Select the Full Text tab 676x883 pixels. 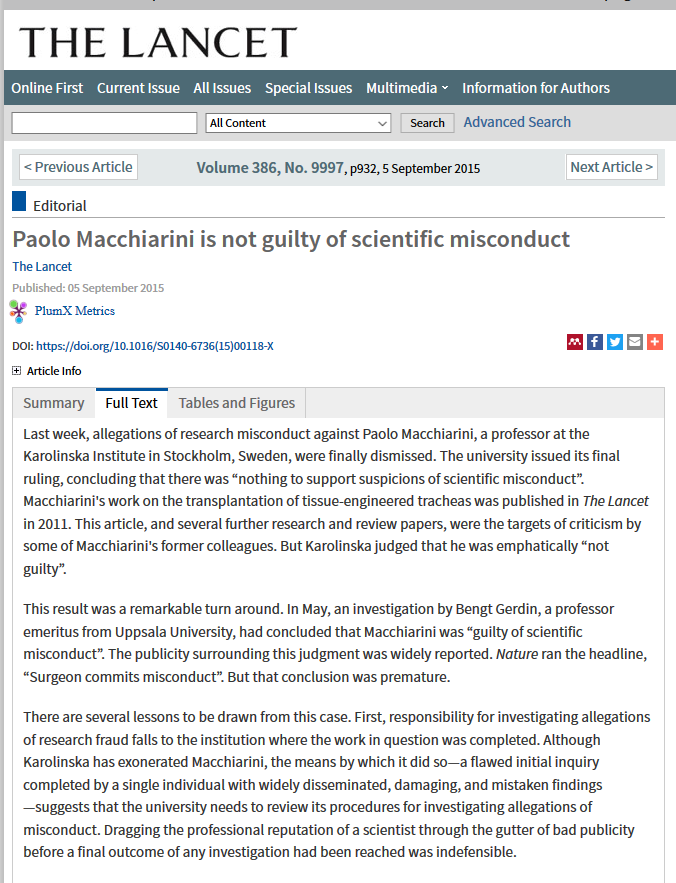click(x=132, y=403)
